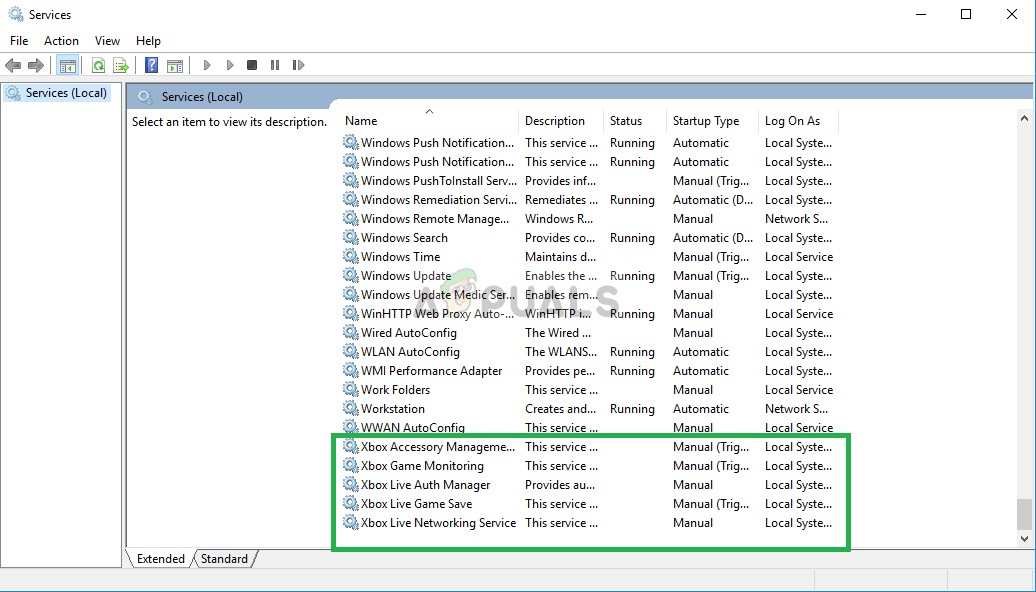This screenshot has width=1036, height=592.
Task: Click the Back arrow toolbar icon
Action: click(x=13, y=65)
